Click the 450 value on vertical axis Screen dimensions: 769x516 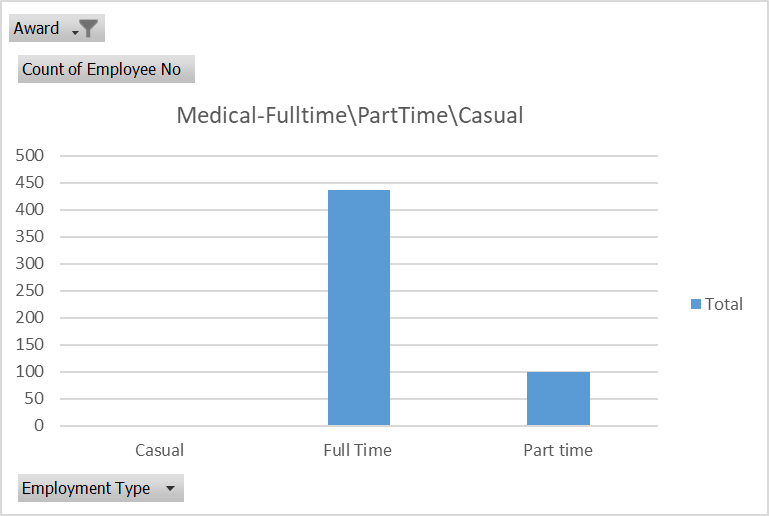31,183
